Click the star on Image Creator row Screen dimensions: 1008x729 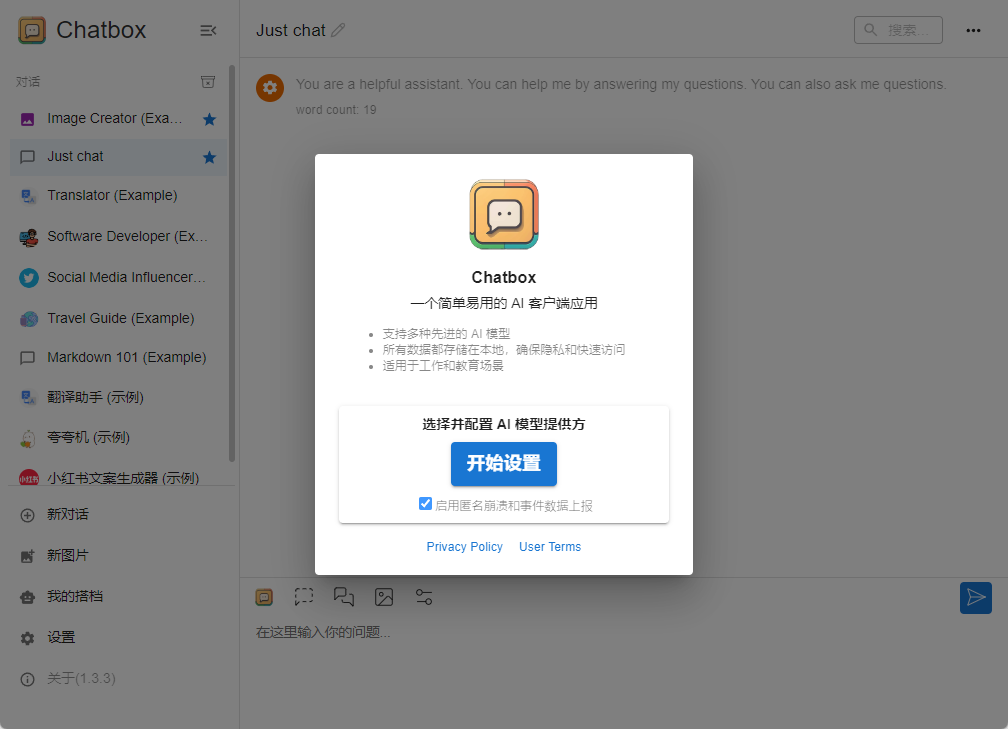tap(209, 119)
